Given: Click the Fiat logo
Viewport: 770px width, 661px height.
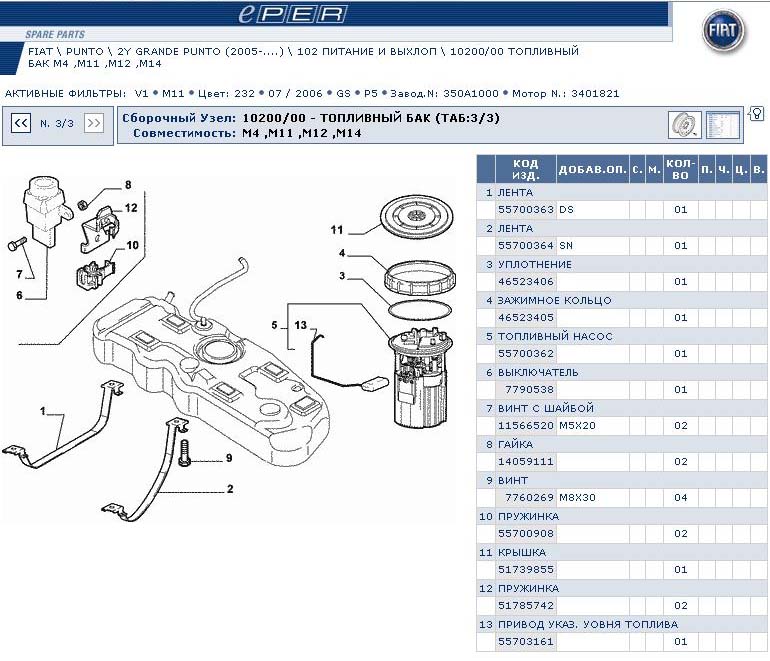Looking at the screenshot, I should [723, 34].
